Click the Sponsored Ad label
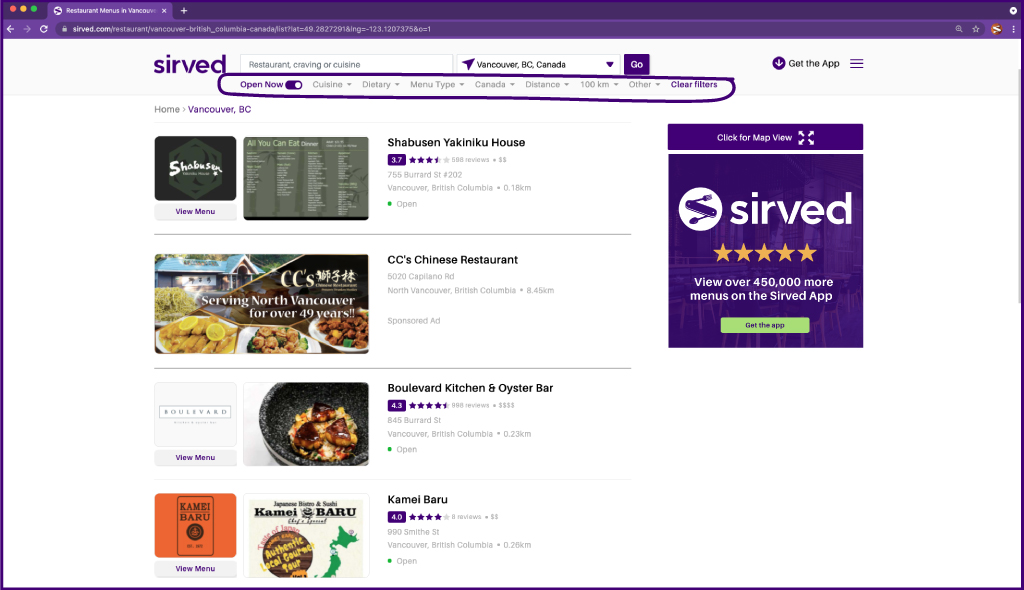1024x590 pixels. (413, 321)
